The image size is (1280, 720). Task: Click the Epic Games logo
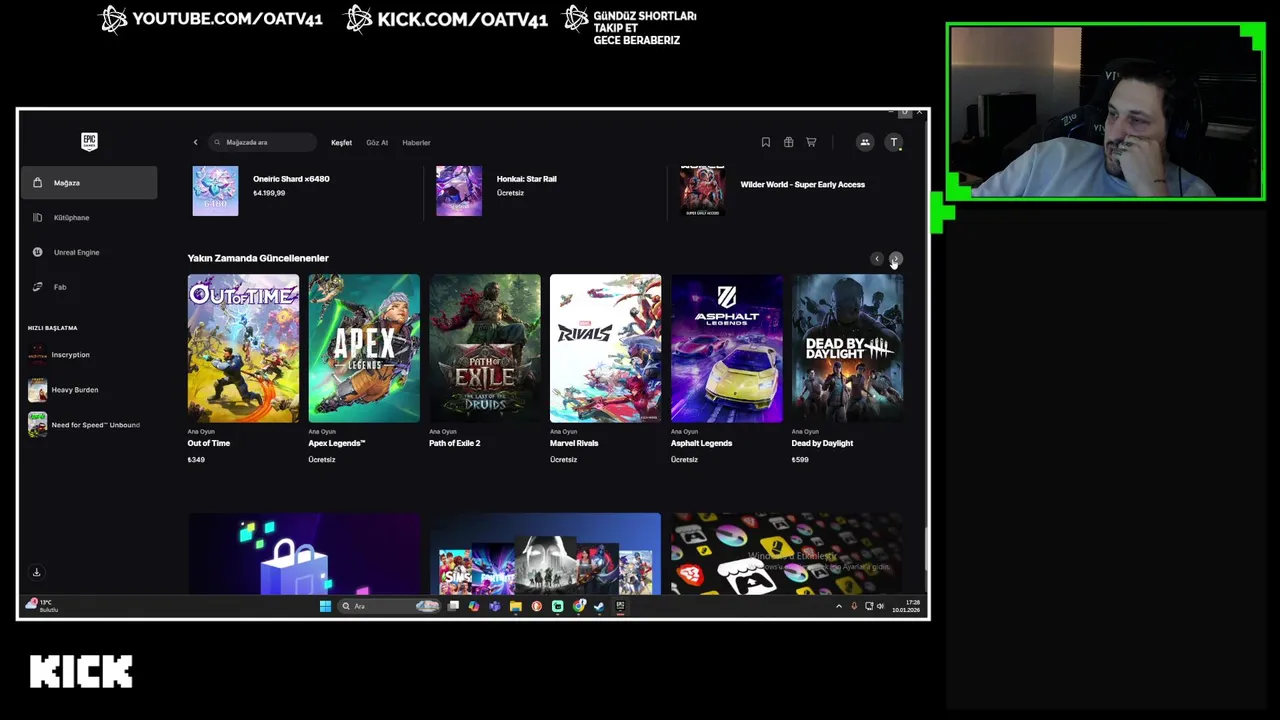[89, 141]
